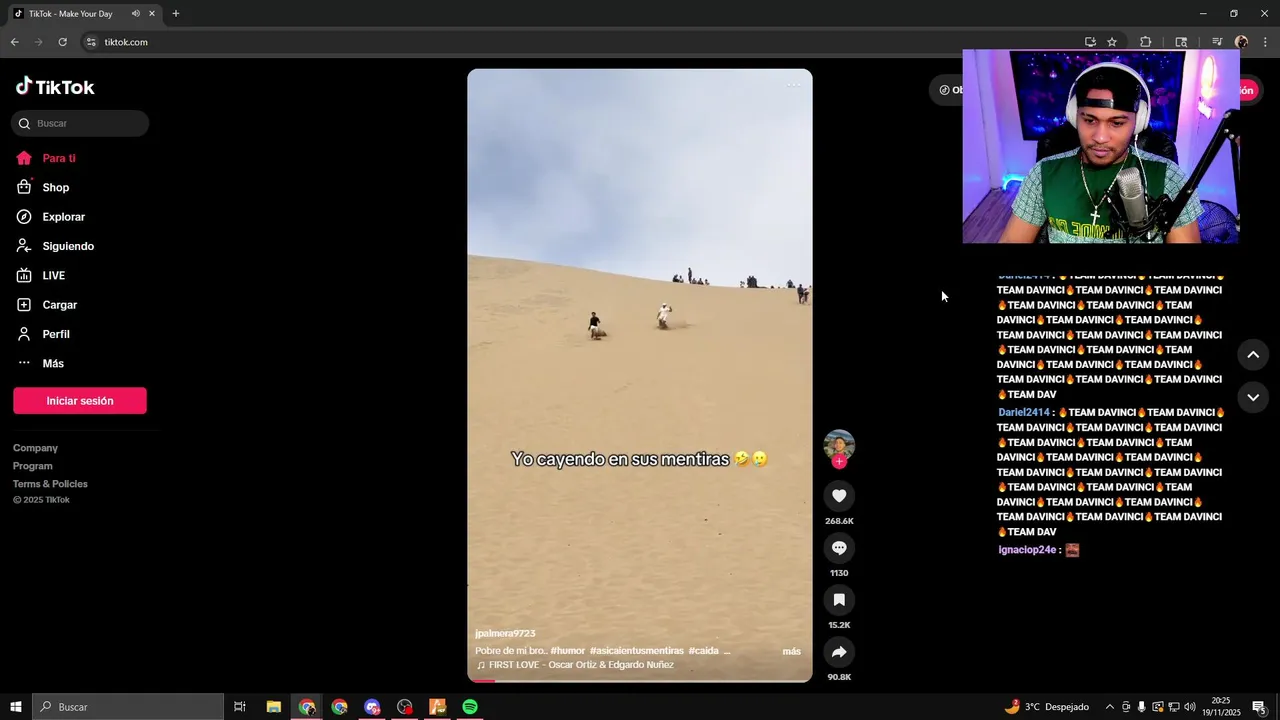Click the taskbar microphone icon
The image size is (1280, 720).
(1141, 707)
